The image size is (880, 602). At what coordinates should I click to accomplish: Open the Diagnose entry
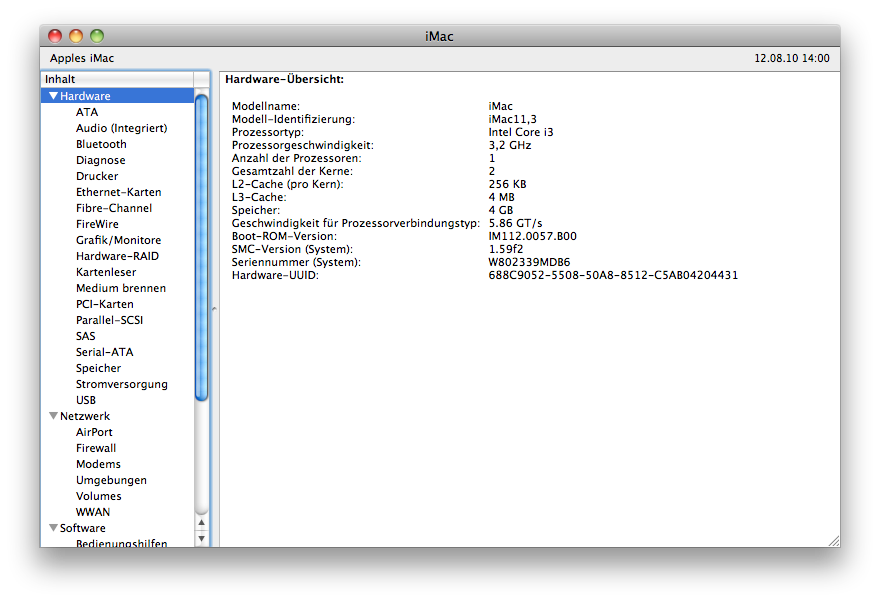101,160
